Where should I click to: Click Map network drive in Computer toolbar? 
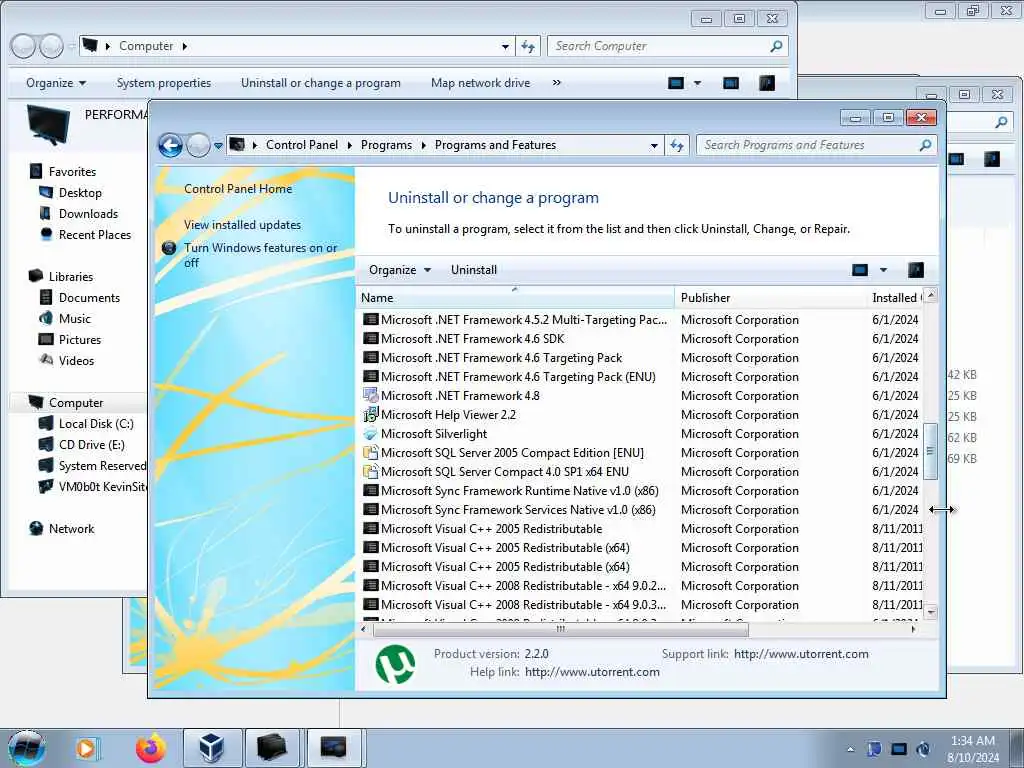480,83
